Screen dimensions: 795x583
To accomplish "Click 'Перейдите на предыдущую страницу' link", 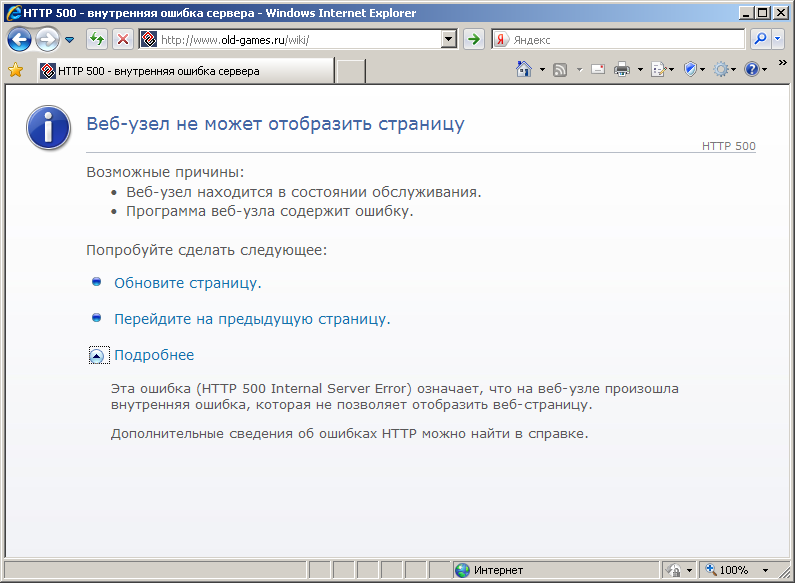I will pos(252,319).
